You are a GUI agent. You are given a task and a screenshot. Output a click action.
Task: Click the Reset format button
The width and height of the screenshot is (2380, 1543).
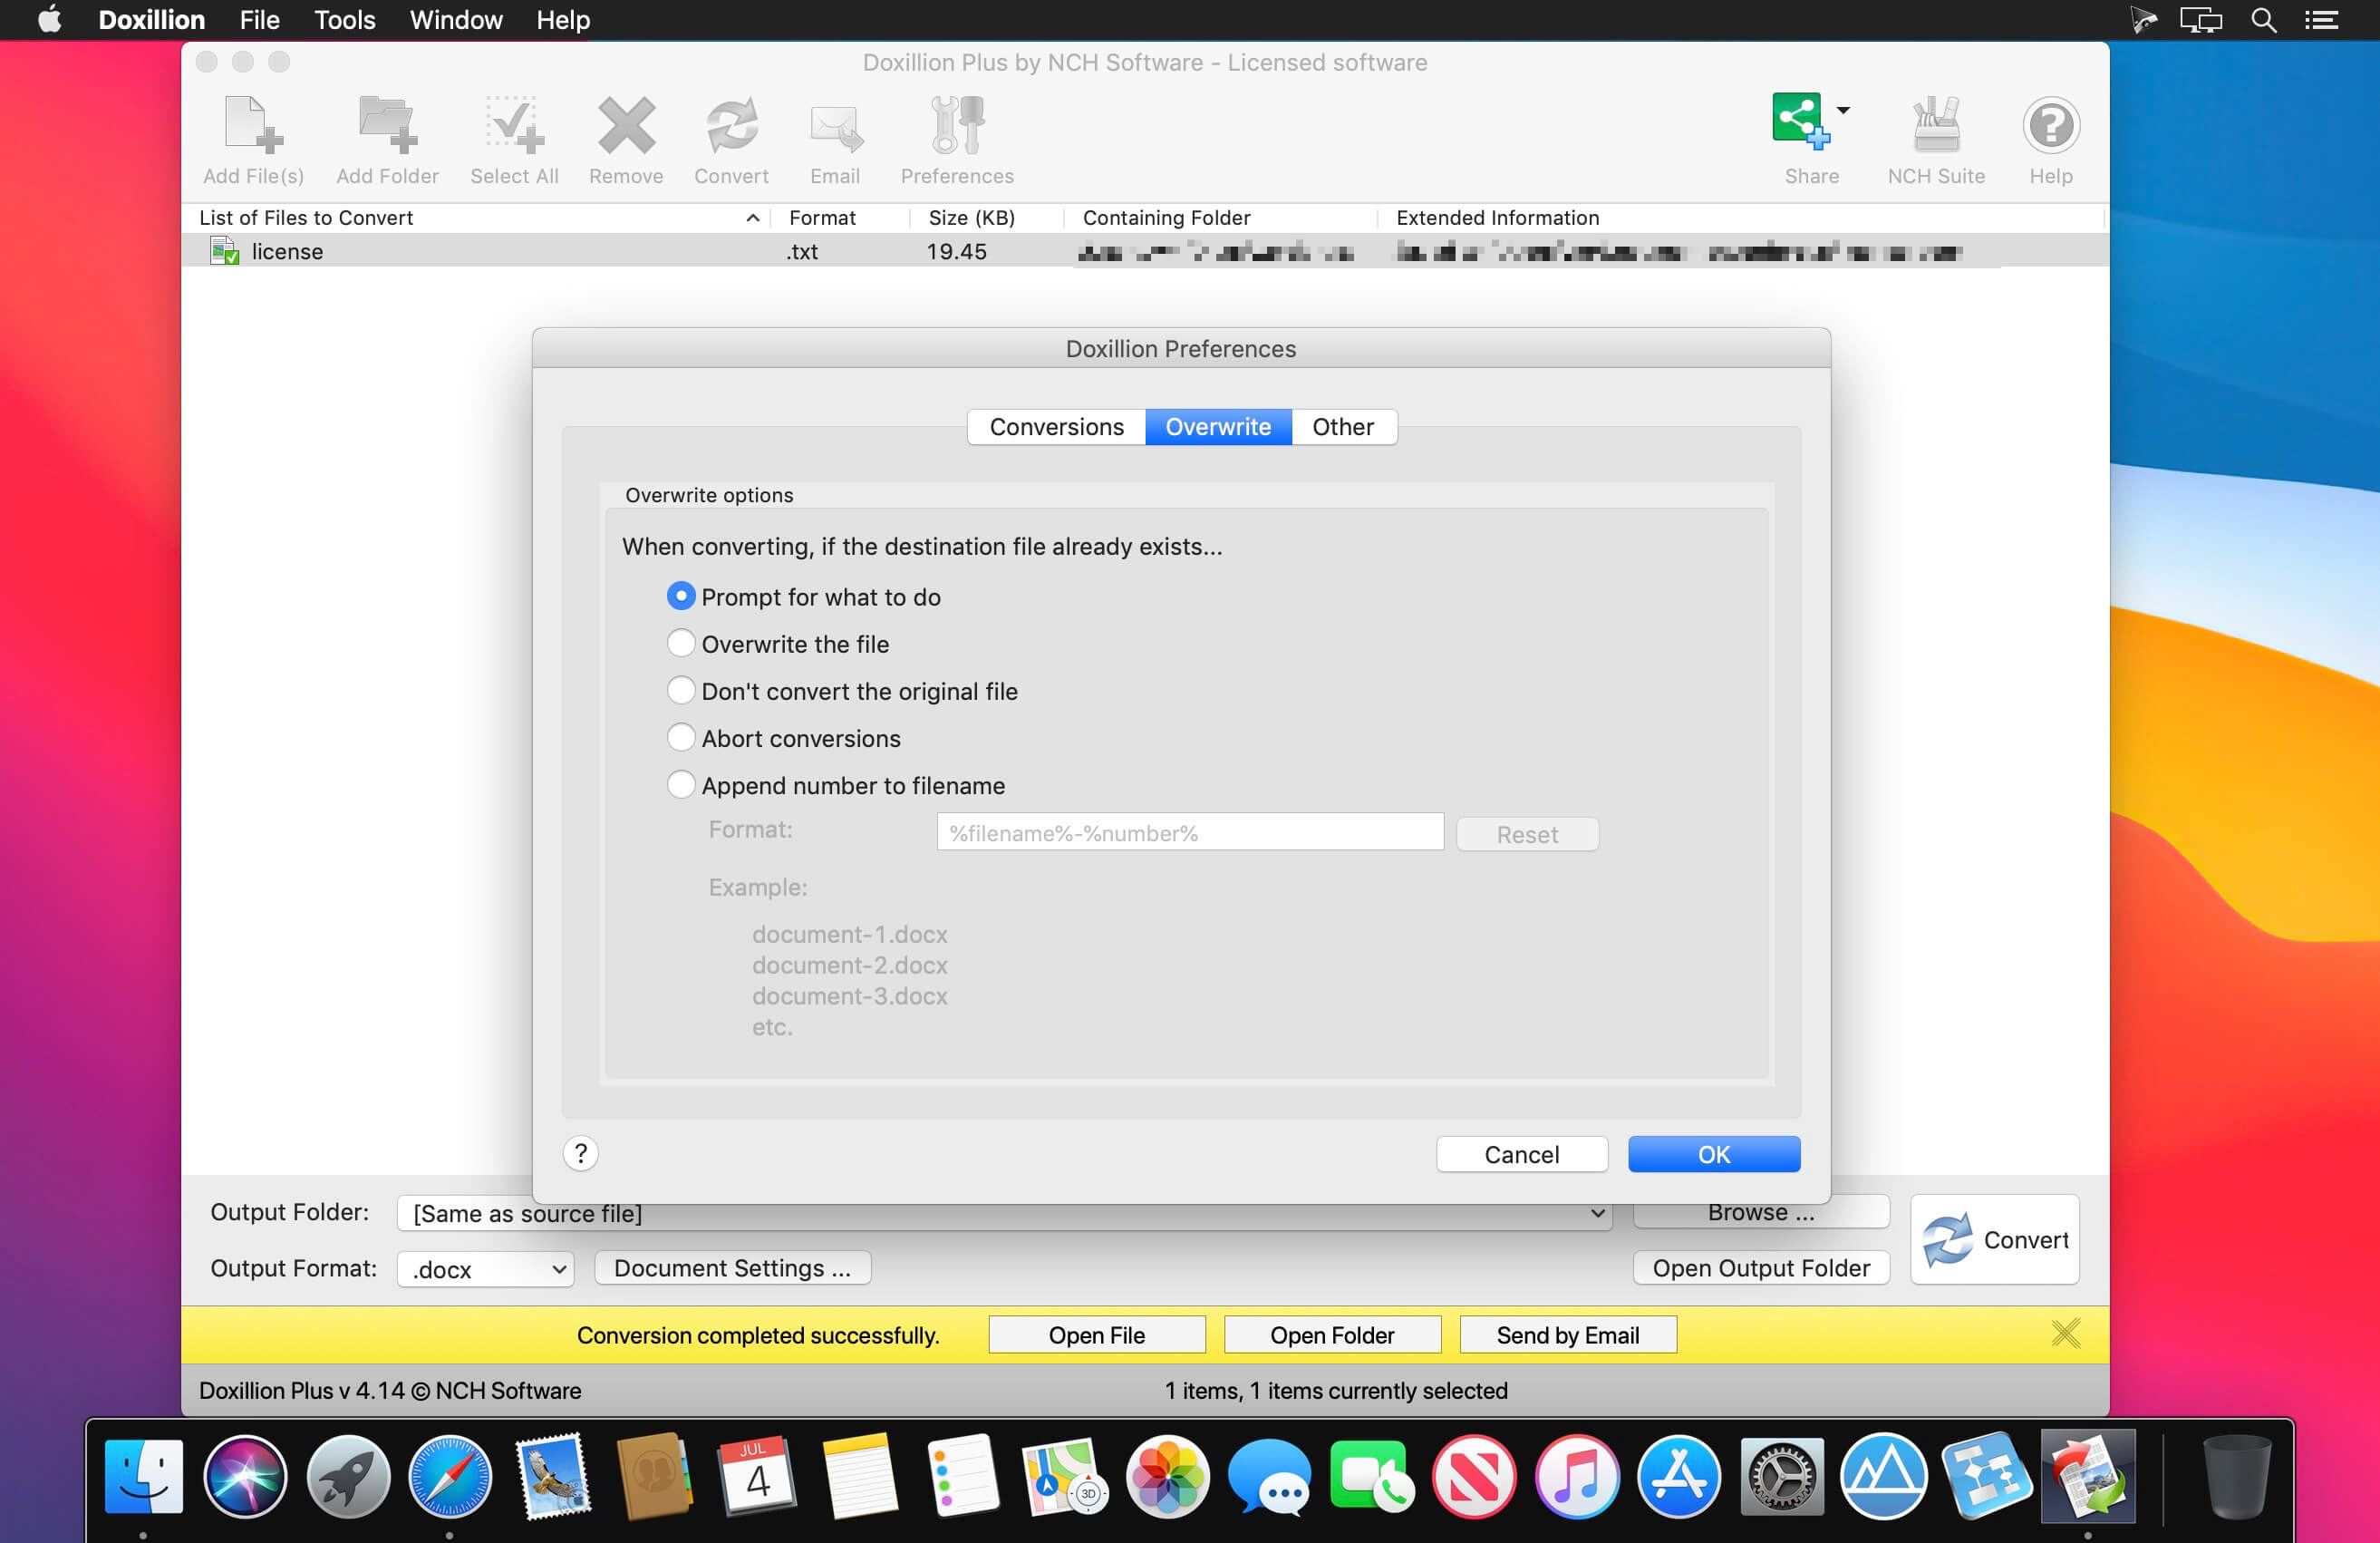[x=1527, y=834]
